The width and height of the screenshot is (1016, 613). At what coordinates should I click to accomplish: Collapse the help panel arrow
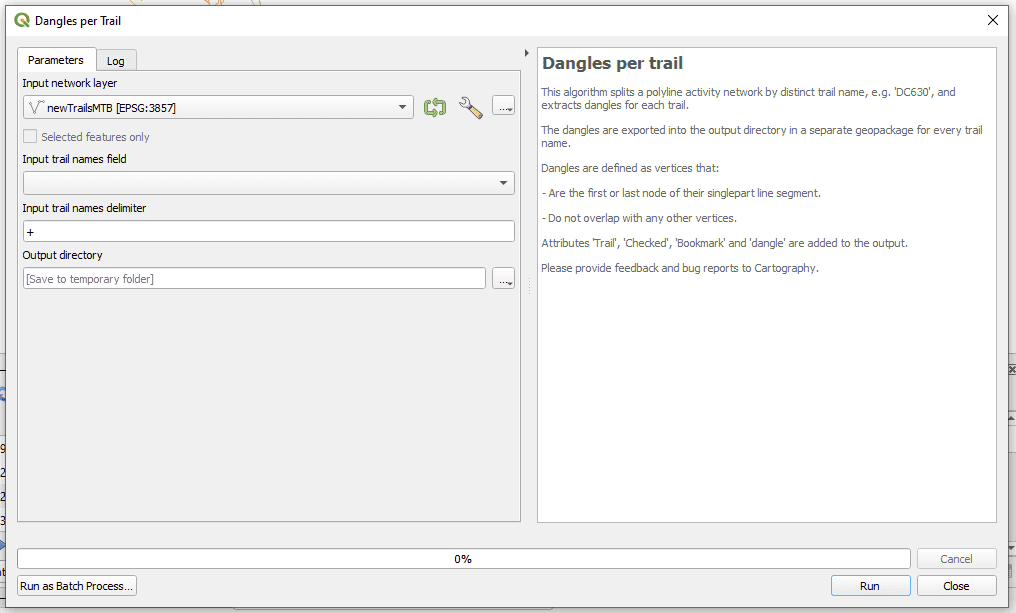click(x=526, y=53)
